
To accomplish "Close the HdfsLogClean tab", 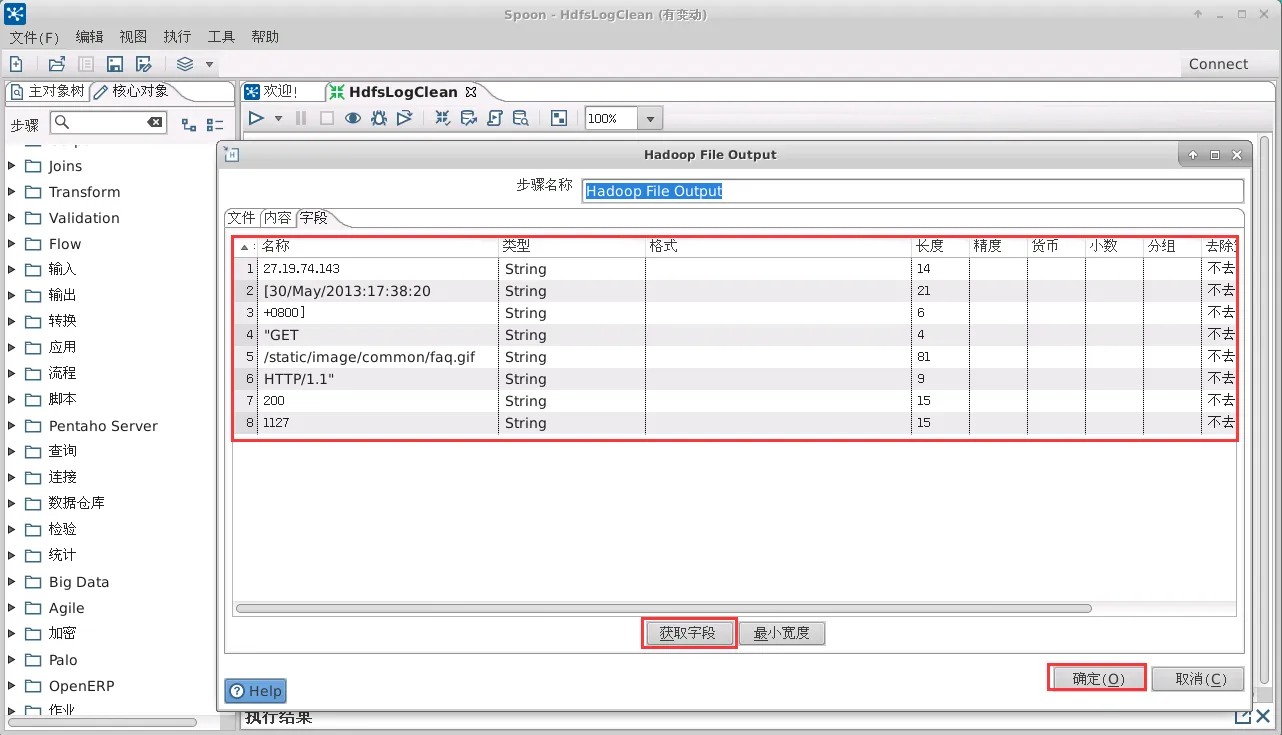I will (471, 92).
